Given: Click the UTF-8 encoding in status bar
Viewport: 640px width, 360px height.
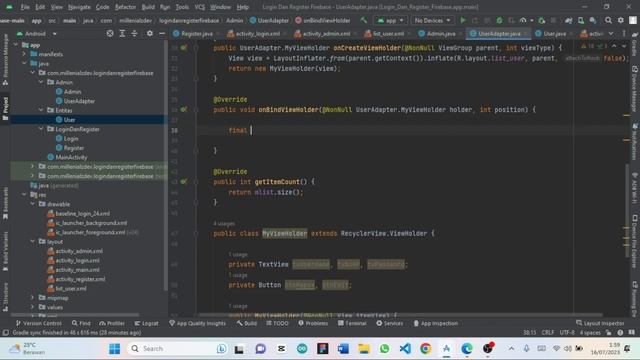Looking at the screenshot, I should [x=567, y=333].
